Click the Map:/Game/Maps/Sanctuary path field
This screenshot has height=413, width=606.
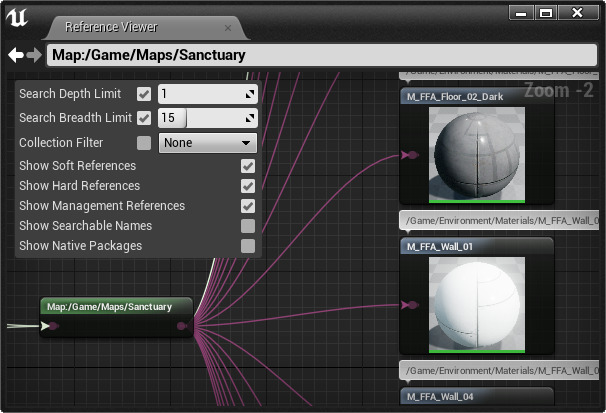pos(320,55)
